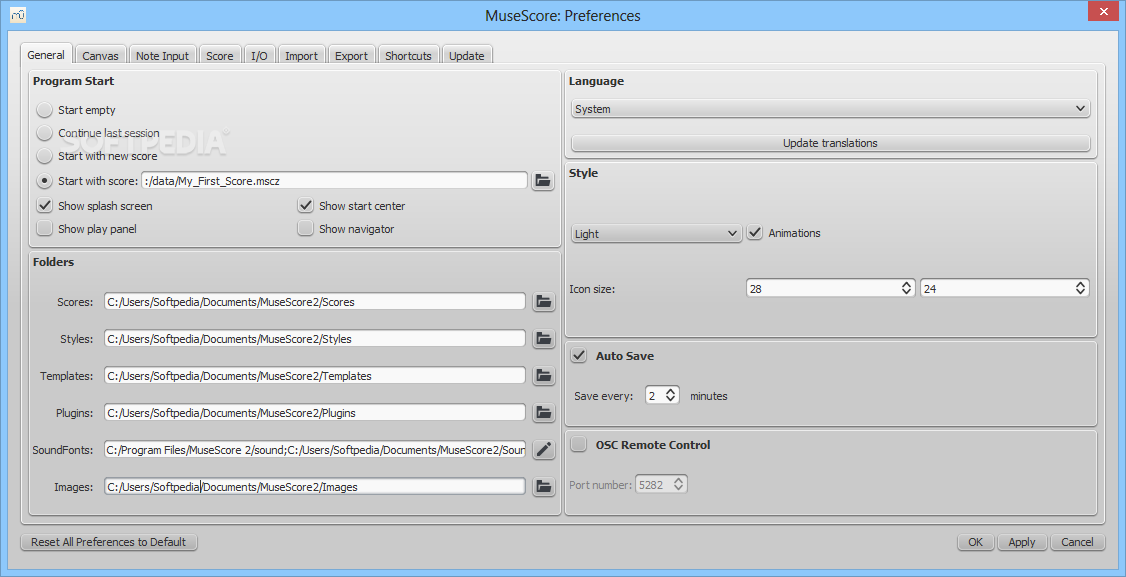The image size is (1126, 577).
Task: Change the Save every minutes spinner
Action: click(x=661, y=395)
